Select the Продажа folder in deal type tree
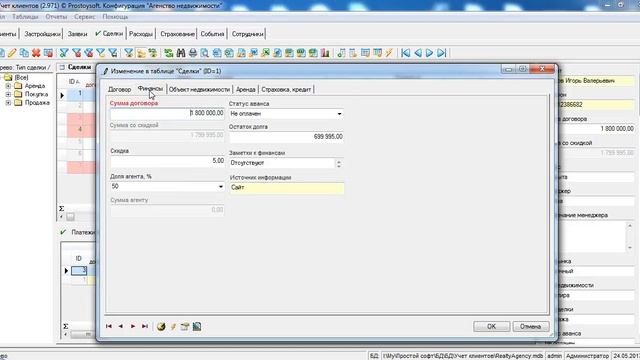This screenshot has height=360, width=640. coord(37,102)
